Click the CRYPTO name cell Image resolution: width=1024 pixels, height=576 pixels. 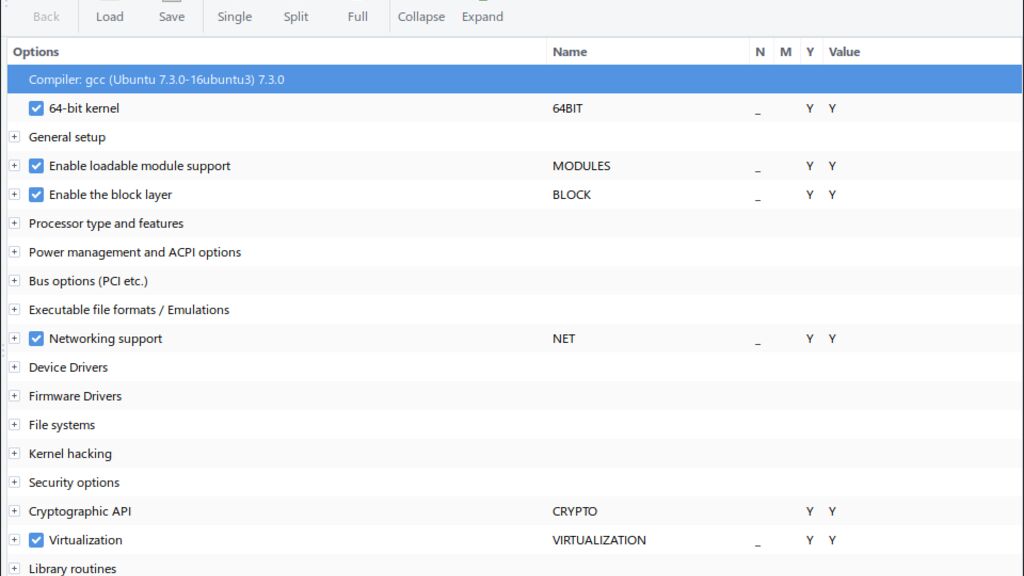coord(575,511)
